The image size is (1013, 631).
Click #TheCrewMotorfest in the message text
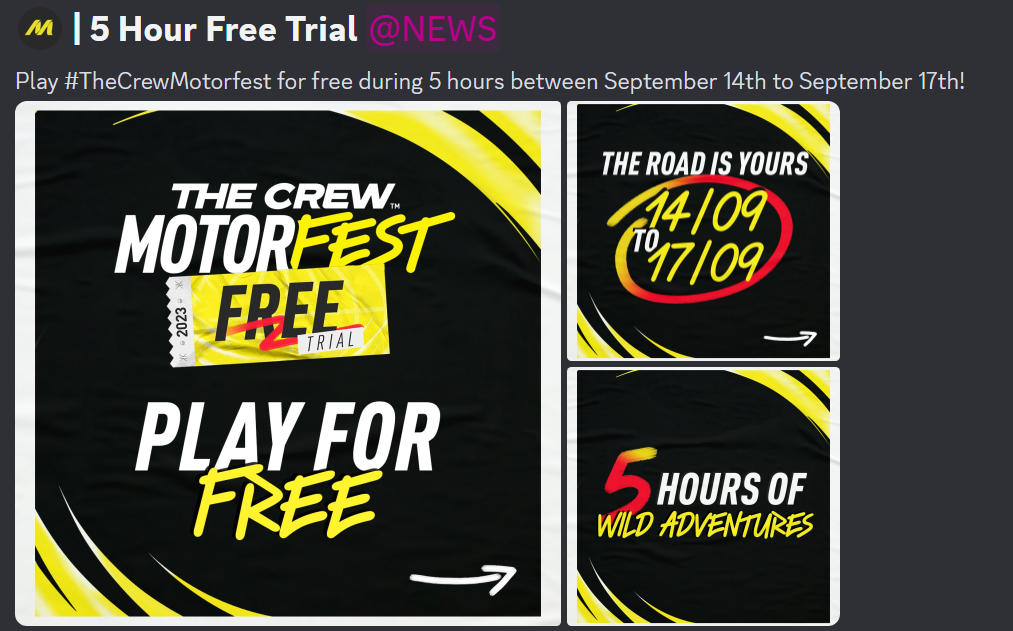coord(168,82)
